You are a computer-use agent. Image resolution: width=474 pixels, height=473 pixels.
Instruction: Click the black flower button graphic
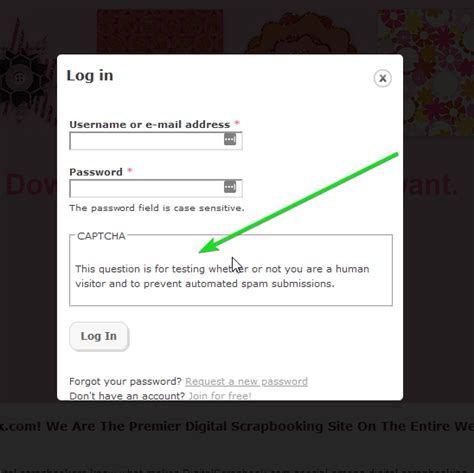tap(21, 78)
